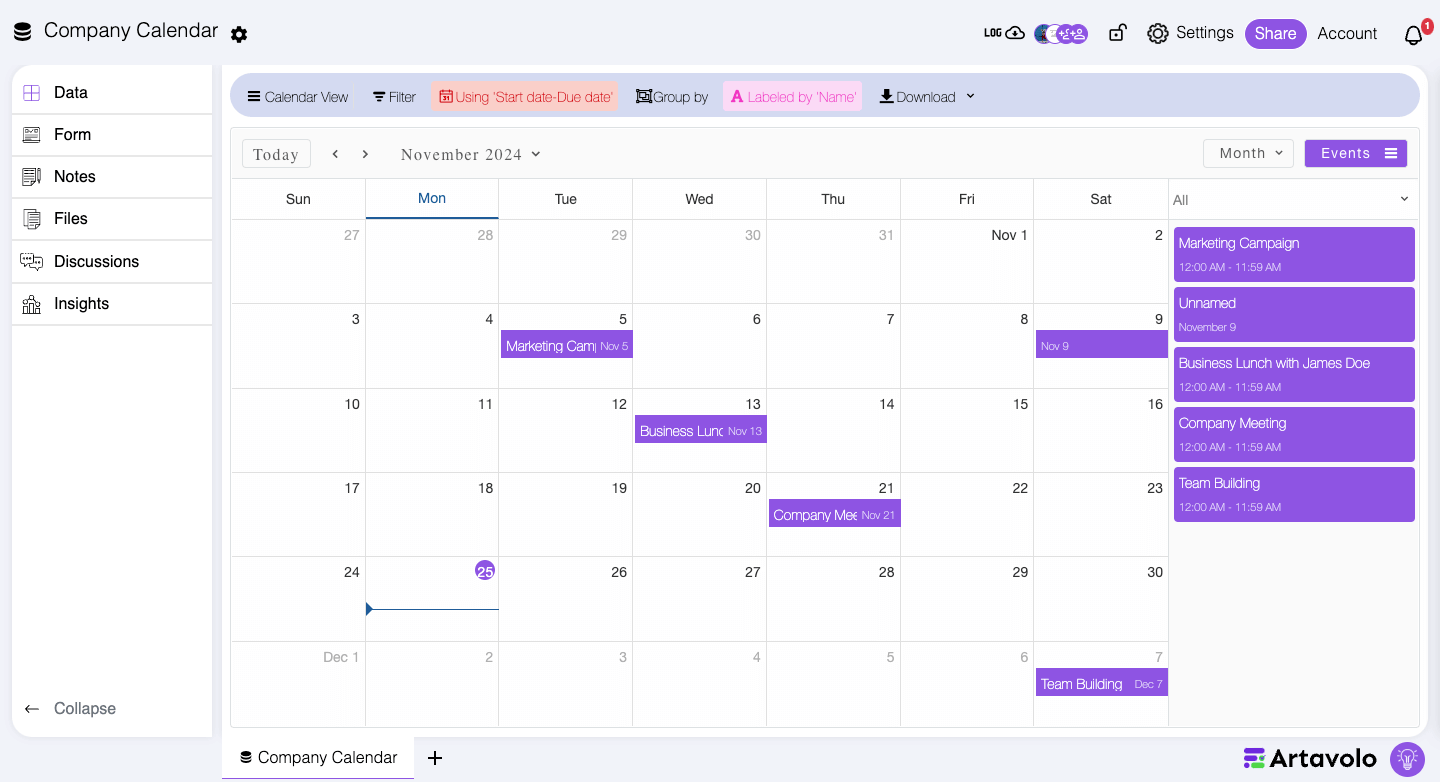Viewport: 1440px width, 782px height.
Task: Click the November 25 day cell
Action: 432,599
